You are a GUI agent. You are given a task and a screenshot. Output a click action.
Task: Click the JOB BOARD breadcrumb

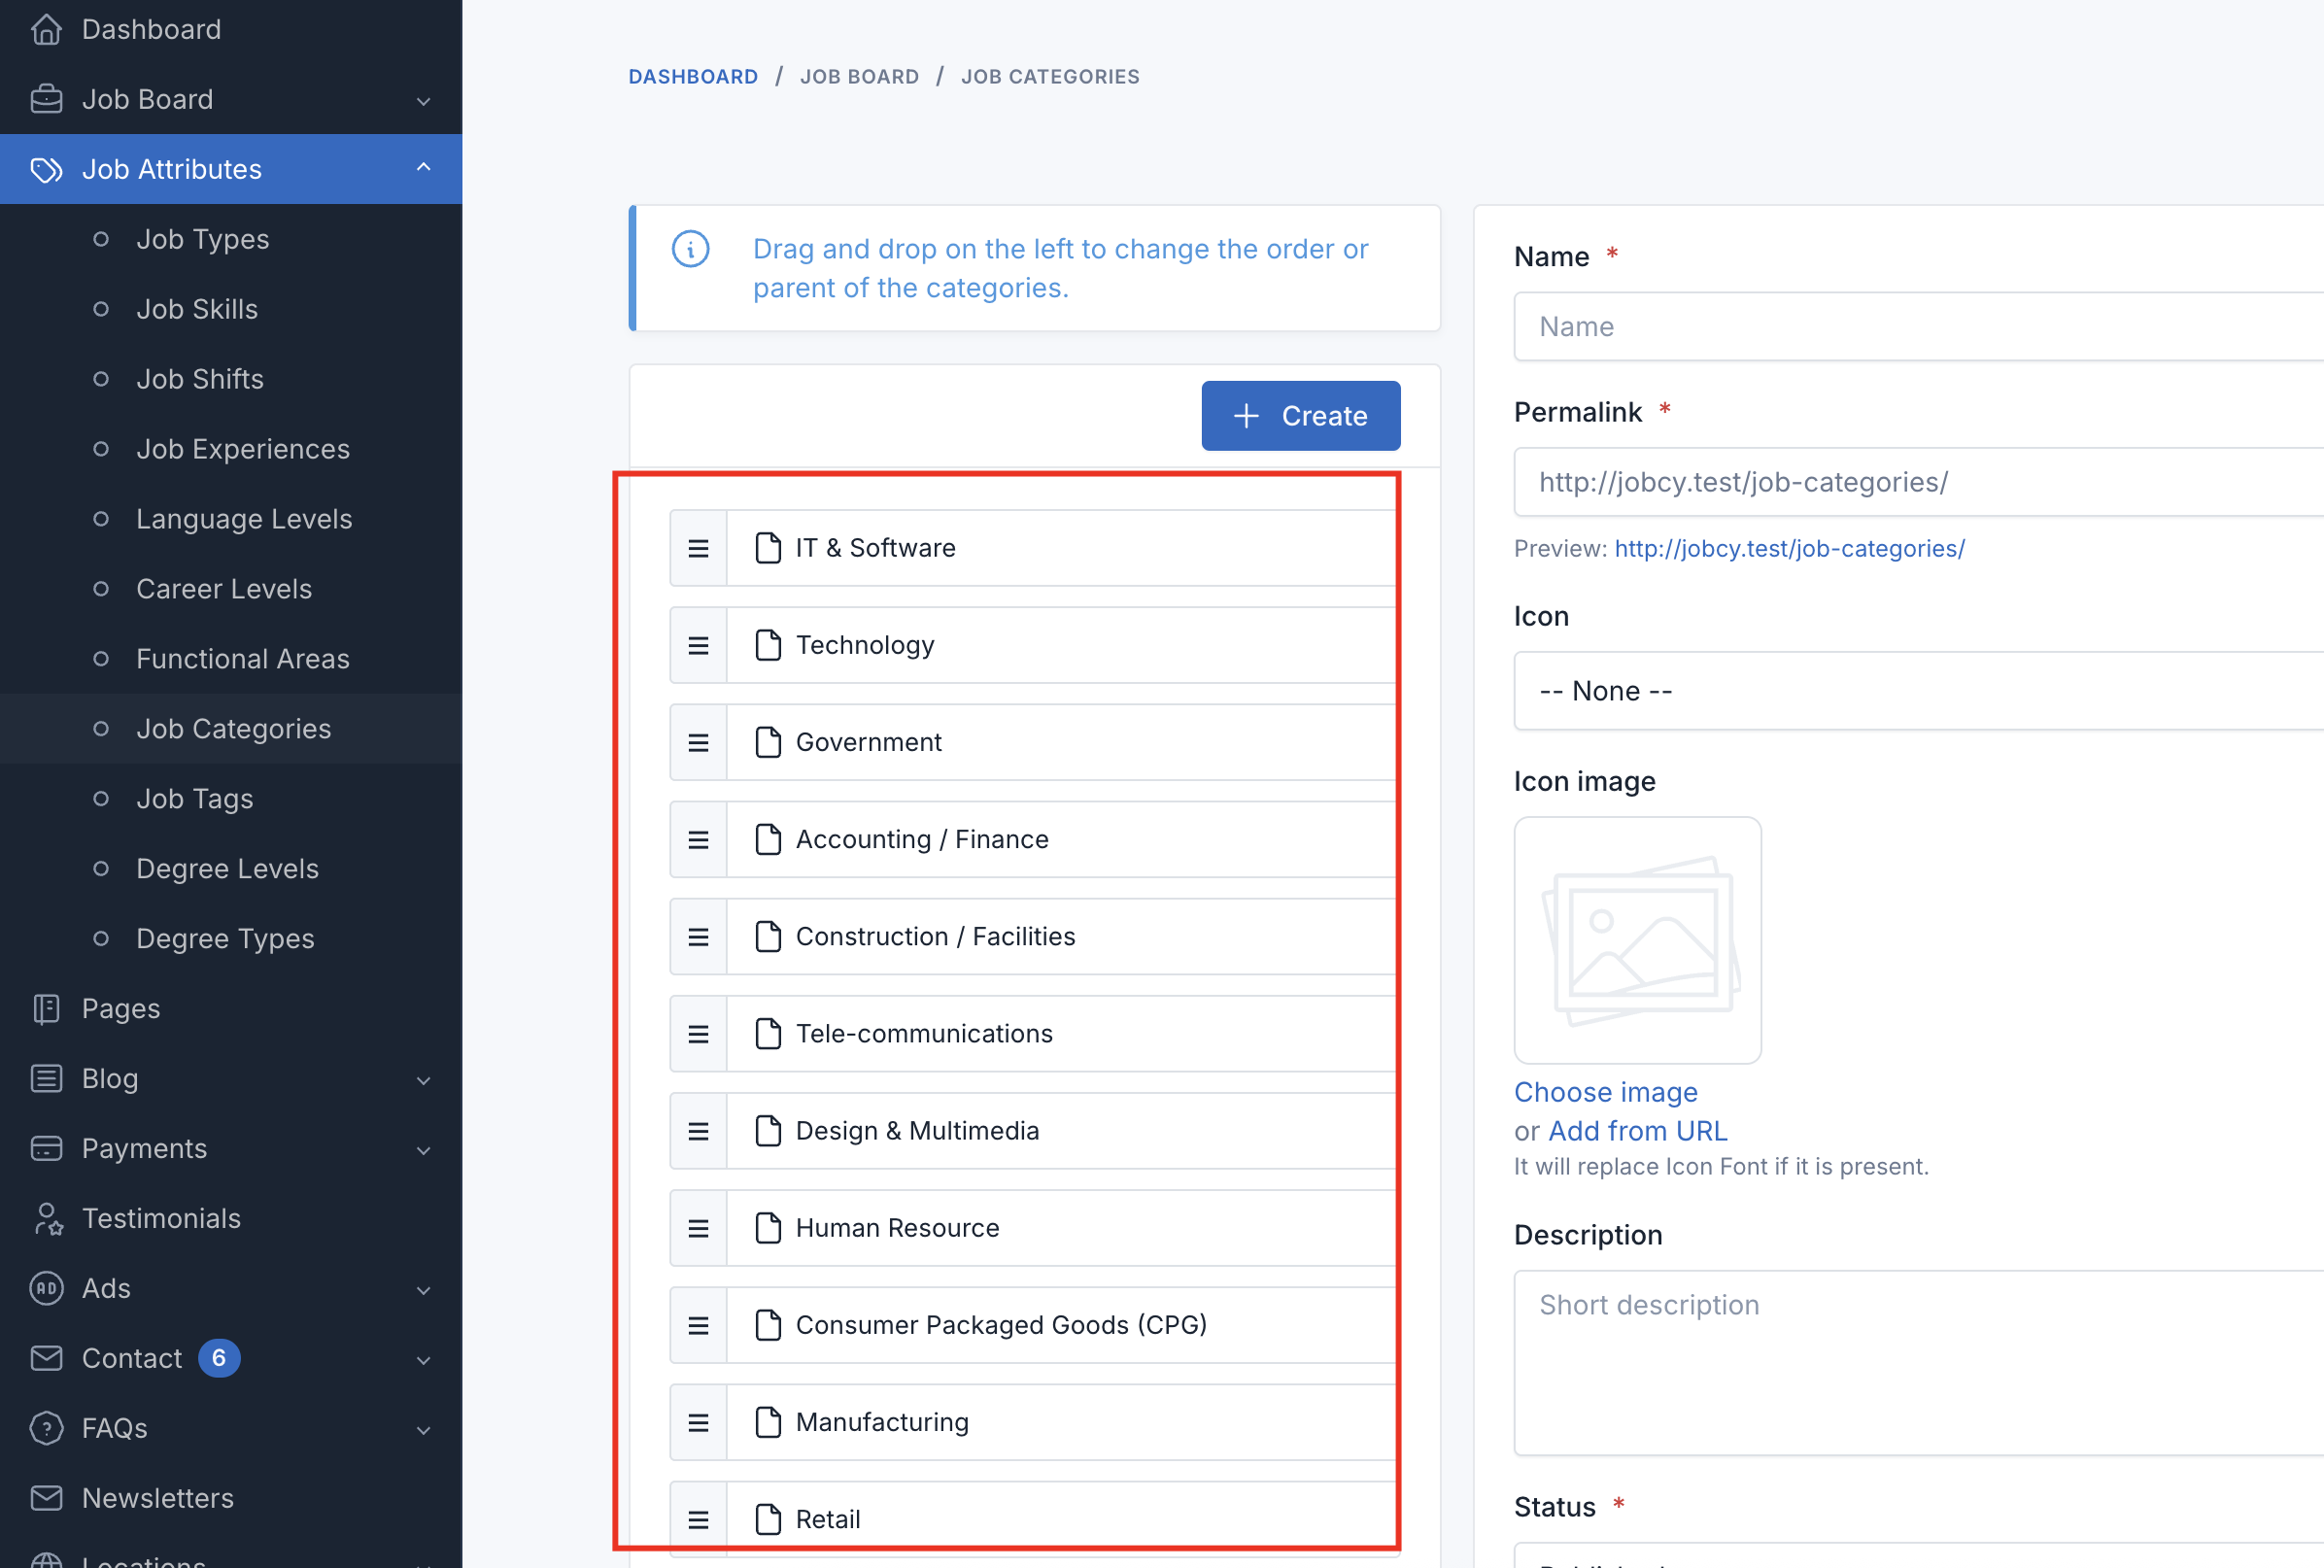(859, 77)
